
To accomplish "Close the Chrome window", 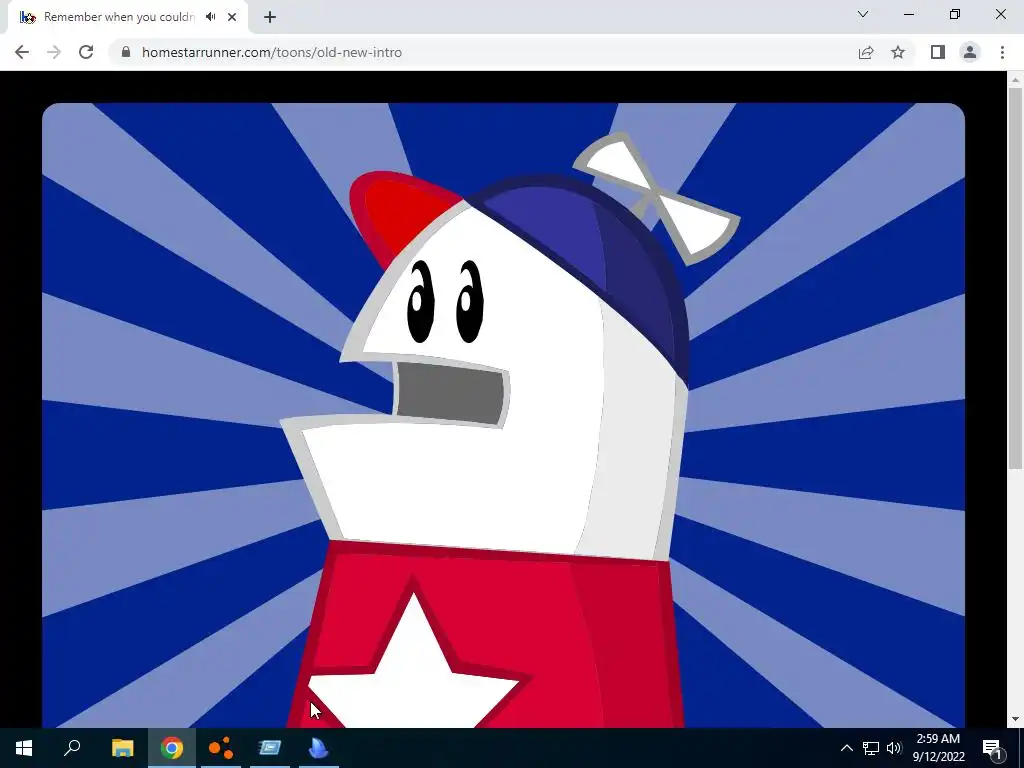I will [x=1000, y=14].
